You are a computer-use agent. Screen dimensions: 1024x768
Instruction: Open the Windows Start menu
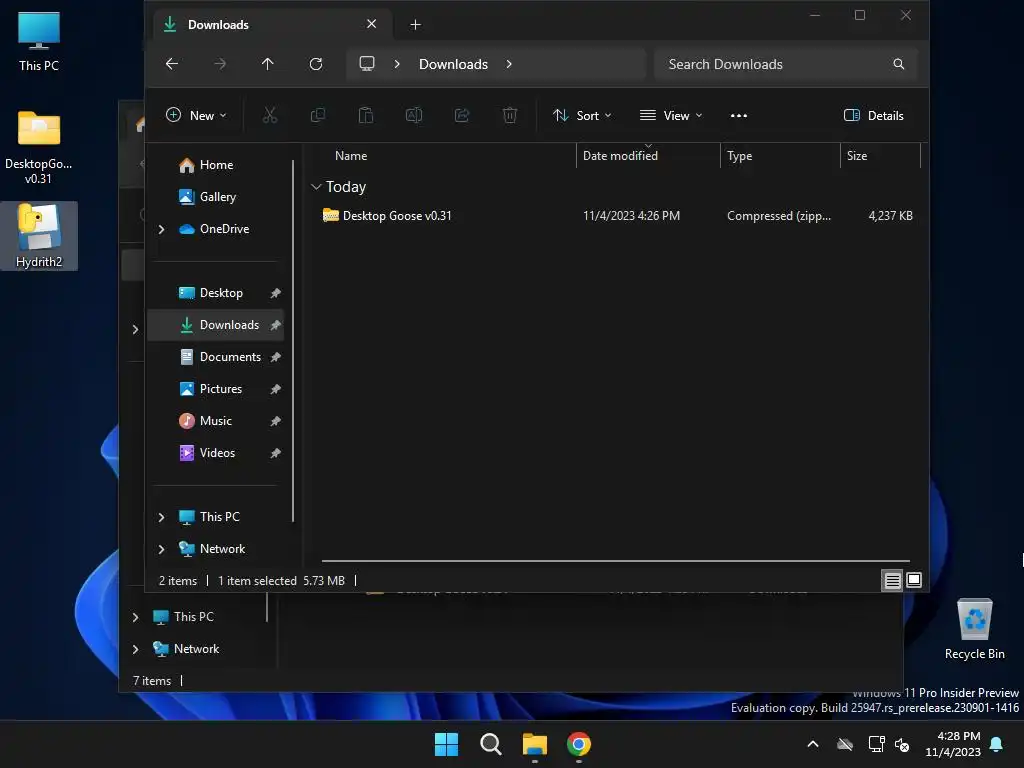point(447,744)
